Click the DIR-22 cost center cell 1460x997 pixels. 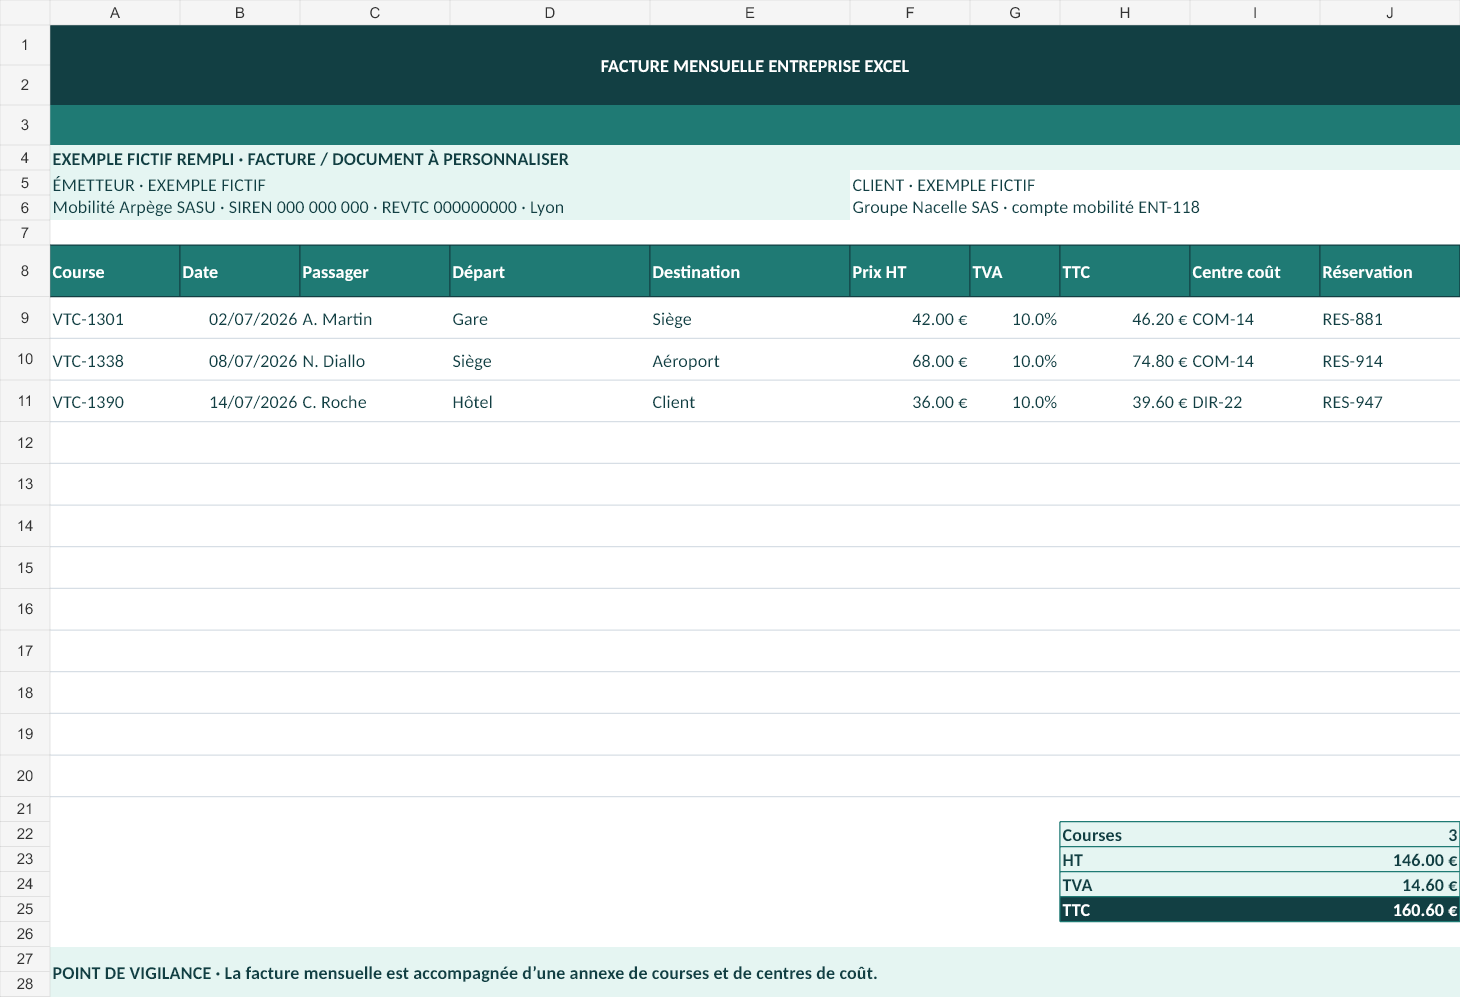(1255, 402)
